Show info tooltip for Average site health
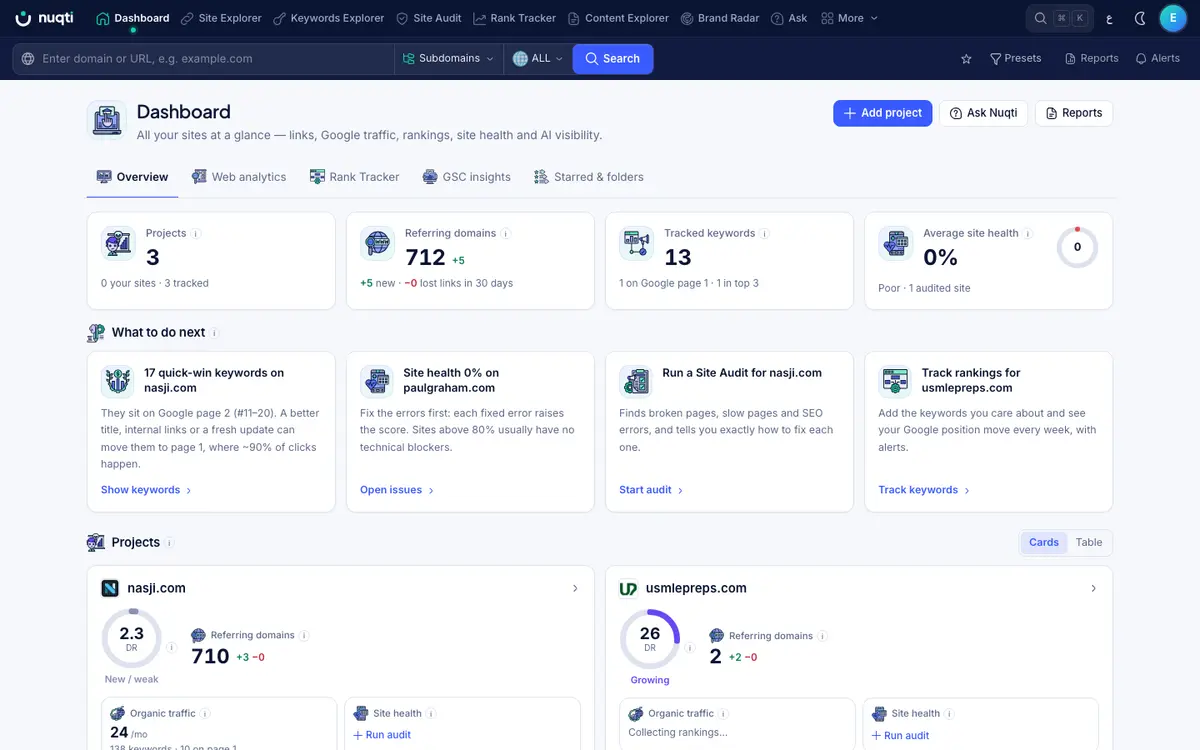 pos(1028,234)
